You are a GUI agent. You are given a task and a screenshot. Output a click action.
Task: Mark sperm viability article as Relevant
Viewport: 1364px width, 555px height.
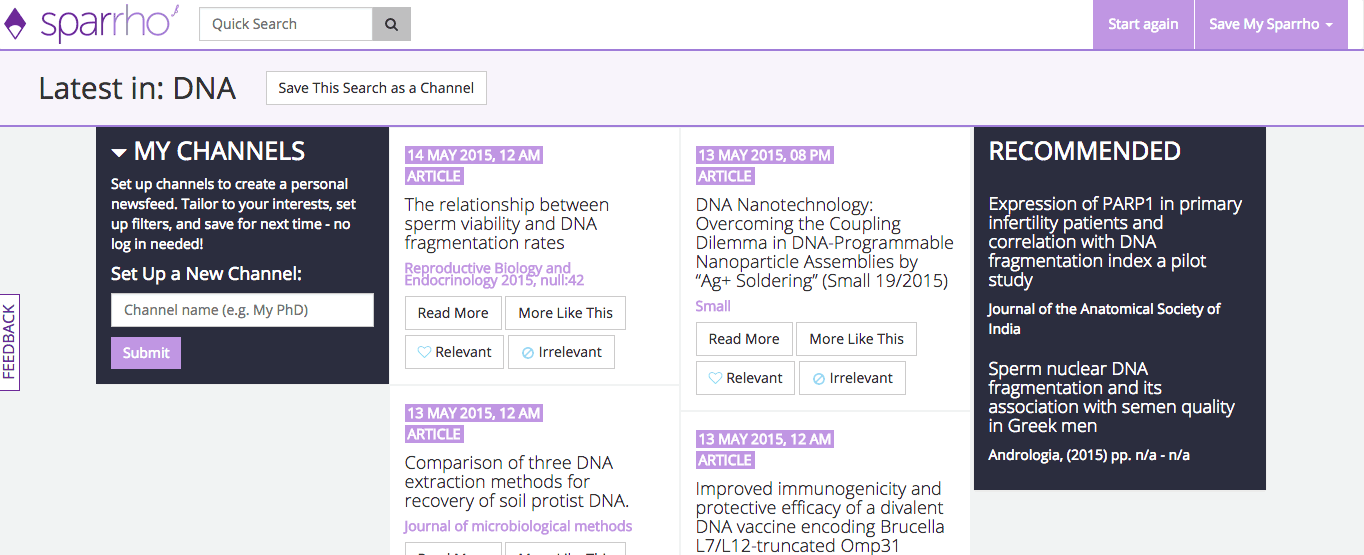pyautogui.click(x=454, y=352)
